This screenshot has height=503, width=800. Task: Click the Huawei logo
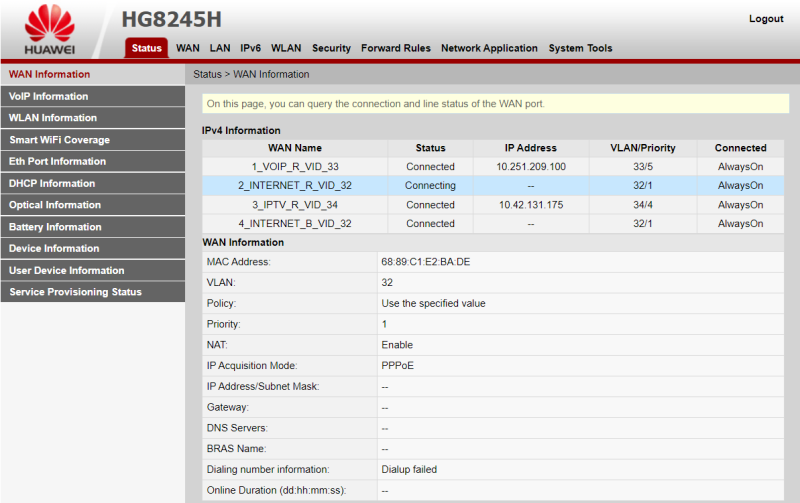pos(49,30)
